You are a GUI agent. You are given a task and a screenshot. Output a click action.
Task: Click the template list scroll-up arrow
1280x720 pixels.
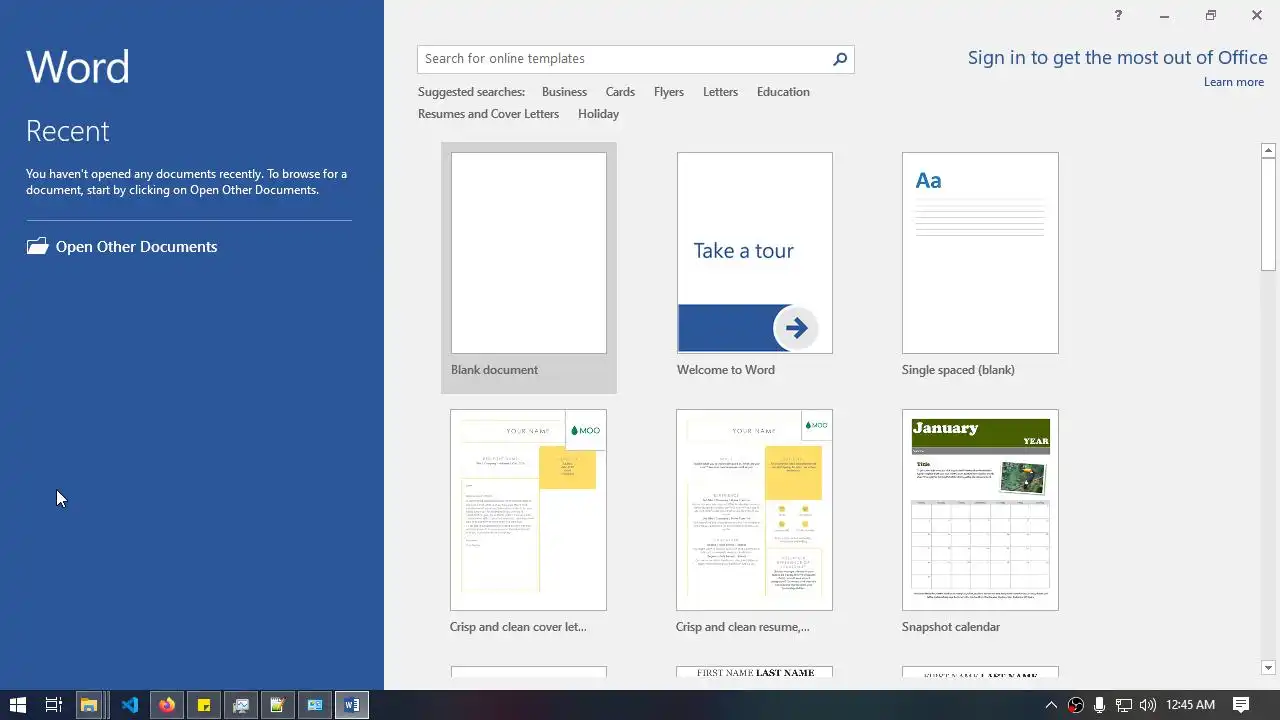[x=1268, y=150]
